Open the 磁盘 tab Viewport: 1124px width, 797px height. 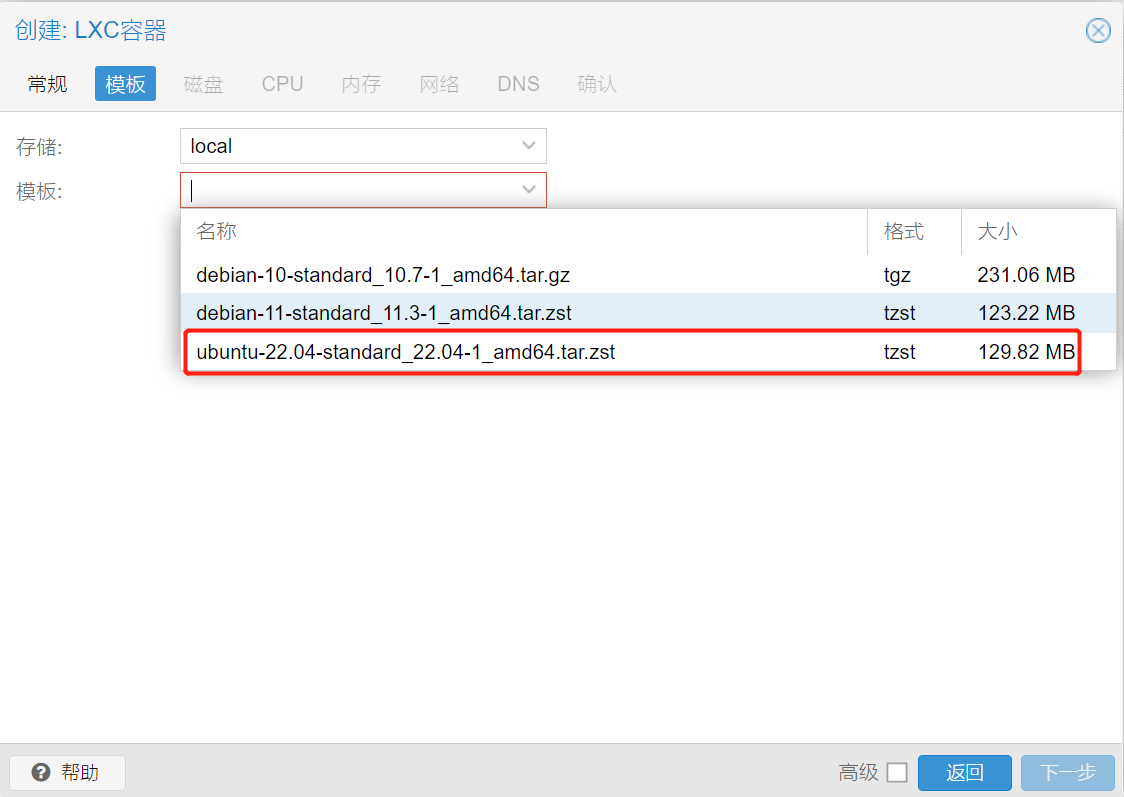[x=203, y=84]
